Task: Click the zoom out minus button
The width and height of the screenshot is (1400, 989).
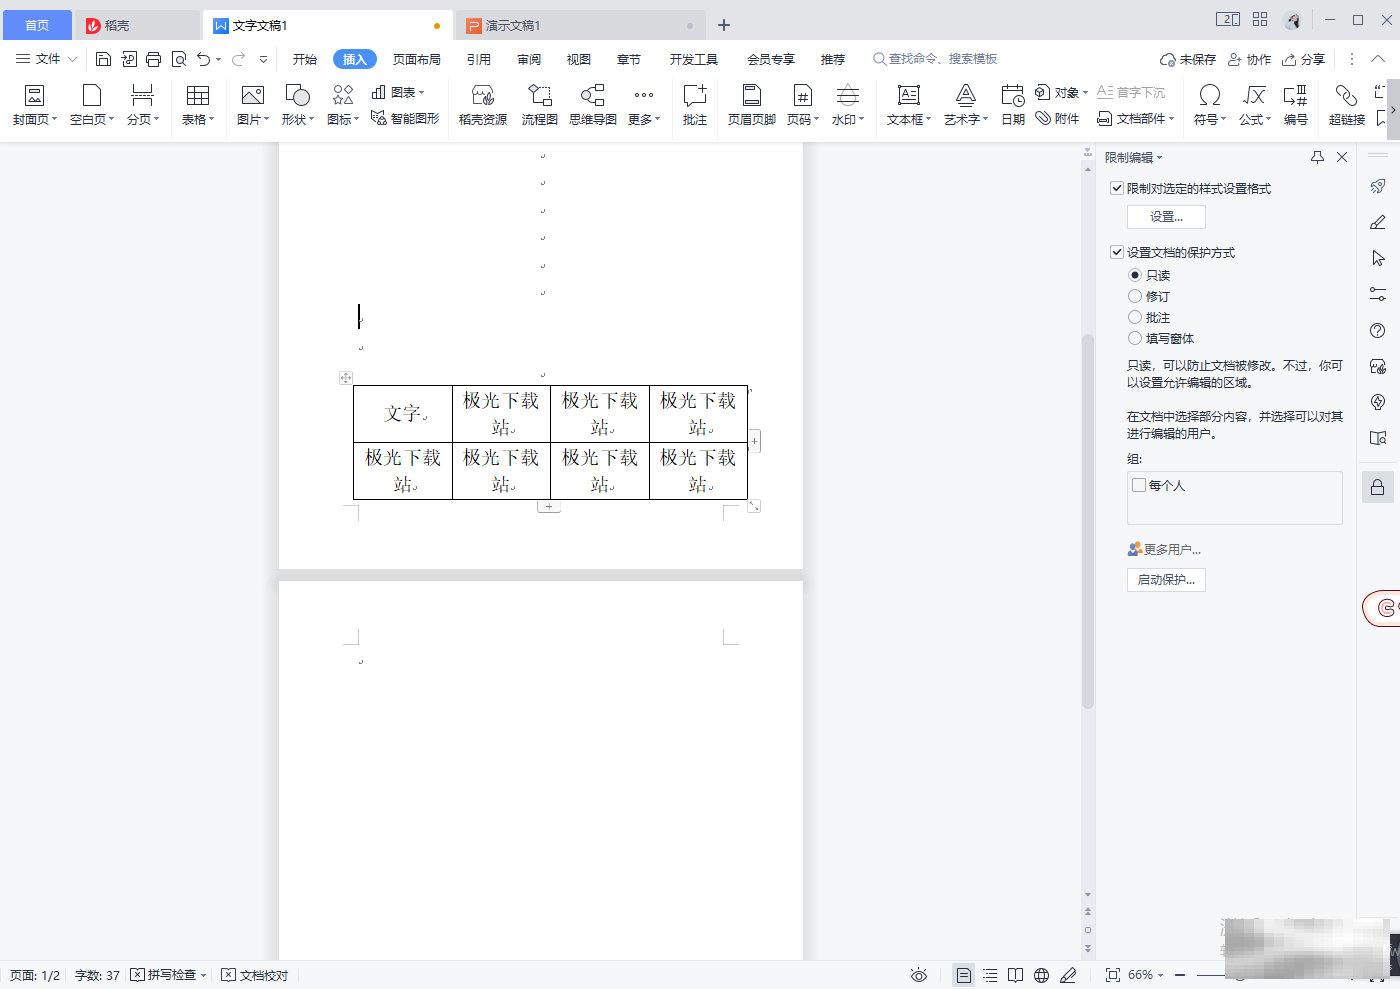Action: pyautogui.click(x=1180, y=975)
